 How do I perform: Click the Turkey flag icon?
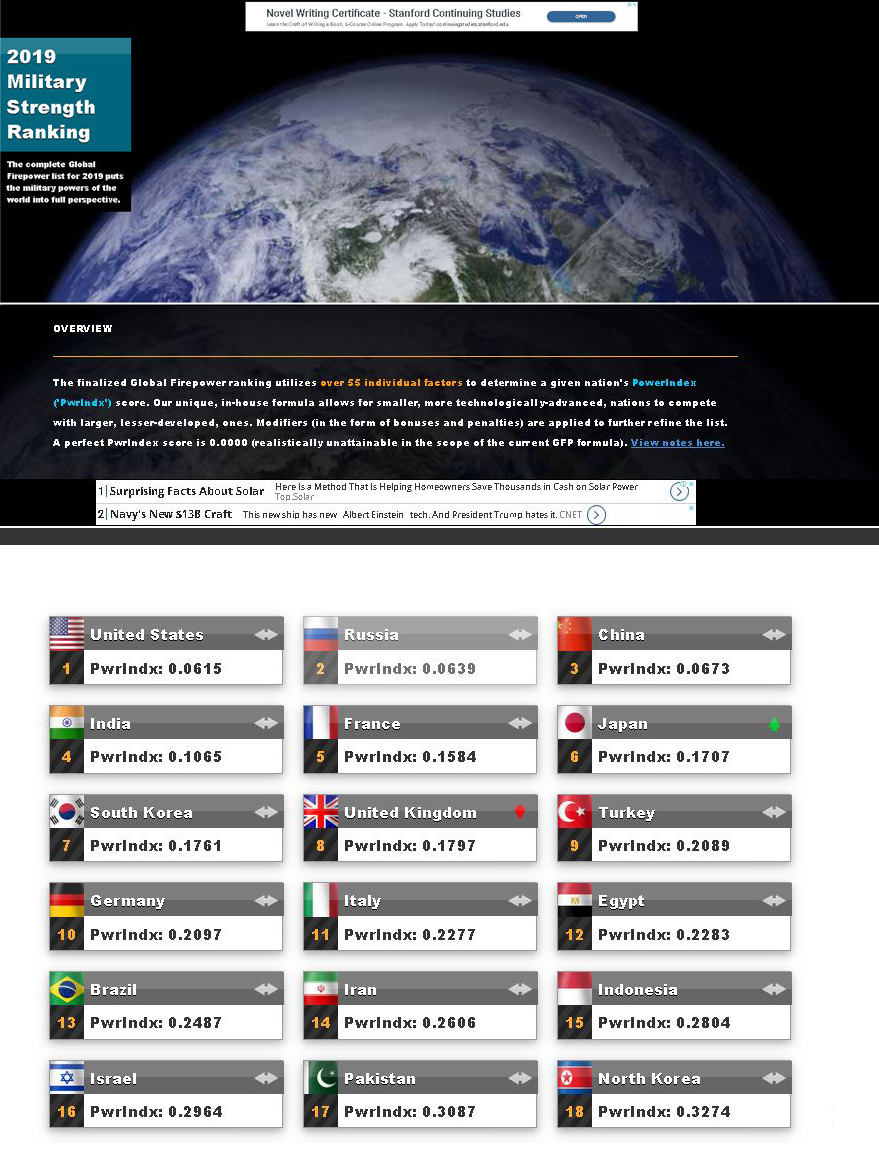click(x=575, y=811)
